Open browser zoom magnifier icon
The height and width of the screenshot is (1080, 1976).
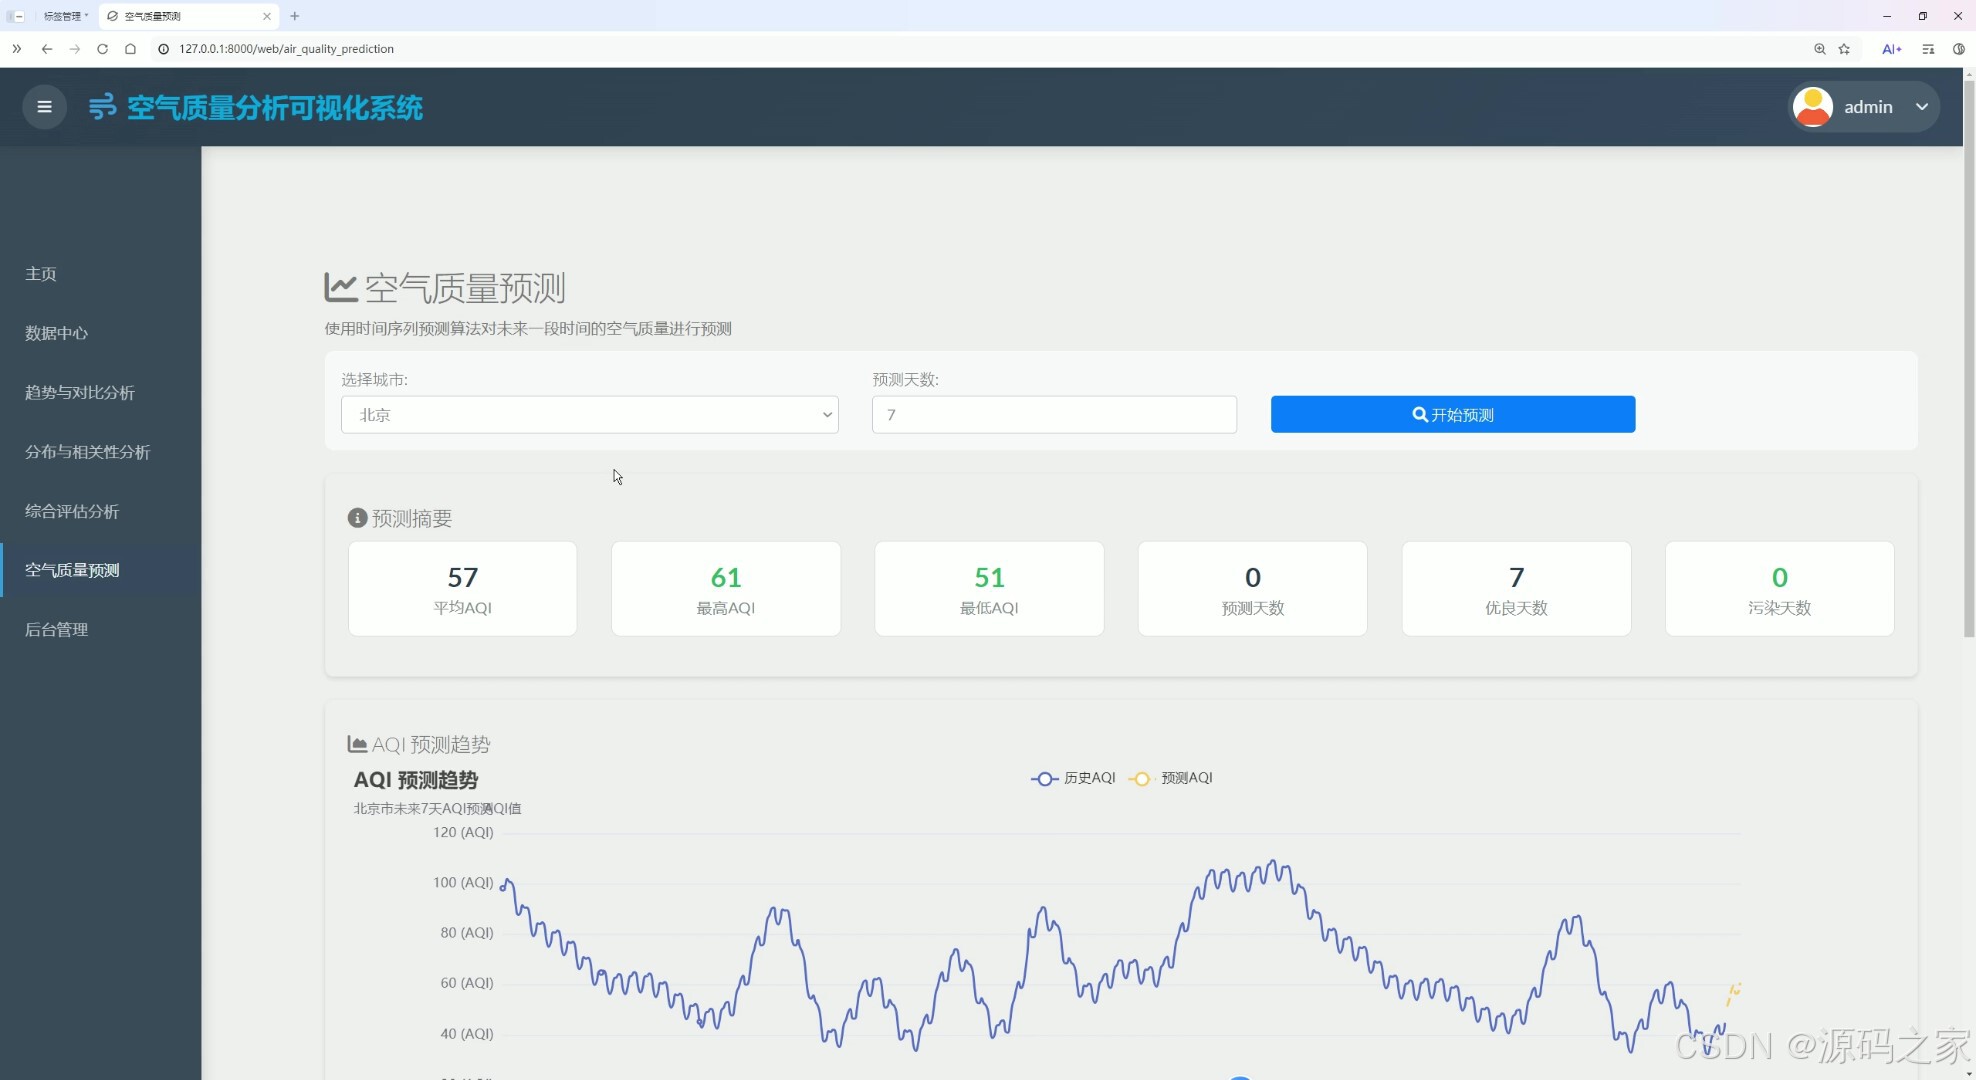coord(1819,49)
